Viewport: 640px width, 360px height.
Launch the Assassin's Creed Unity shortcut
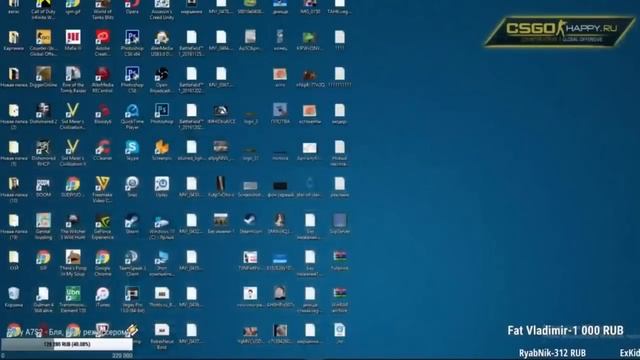point(162,9)
